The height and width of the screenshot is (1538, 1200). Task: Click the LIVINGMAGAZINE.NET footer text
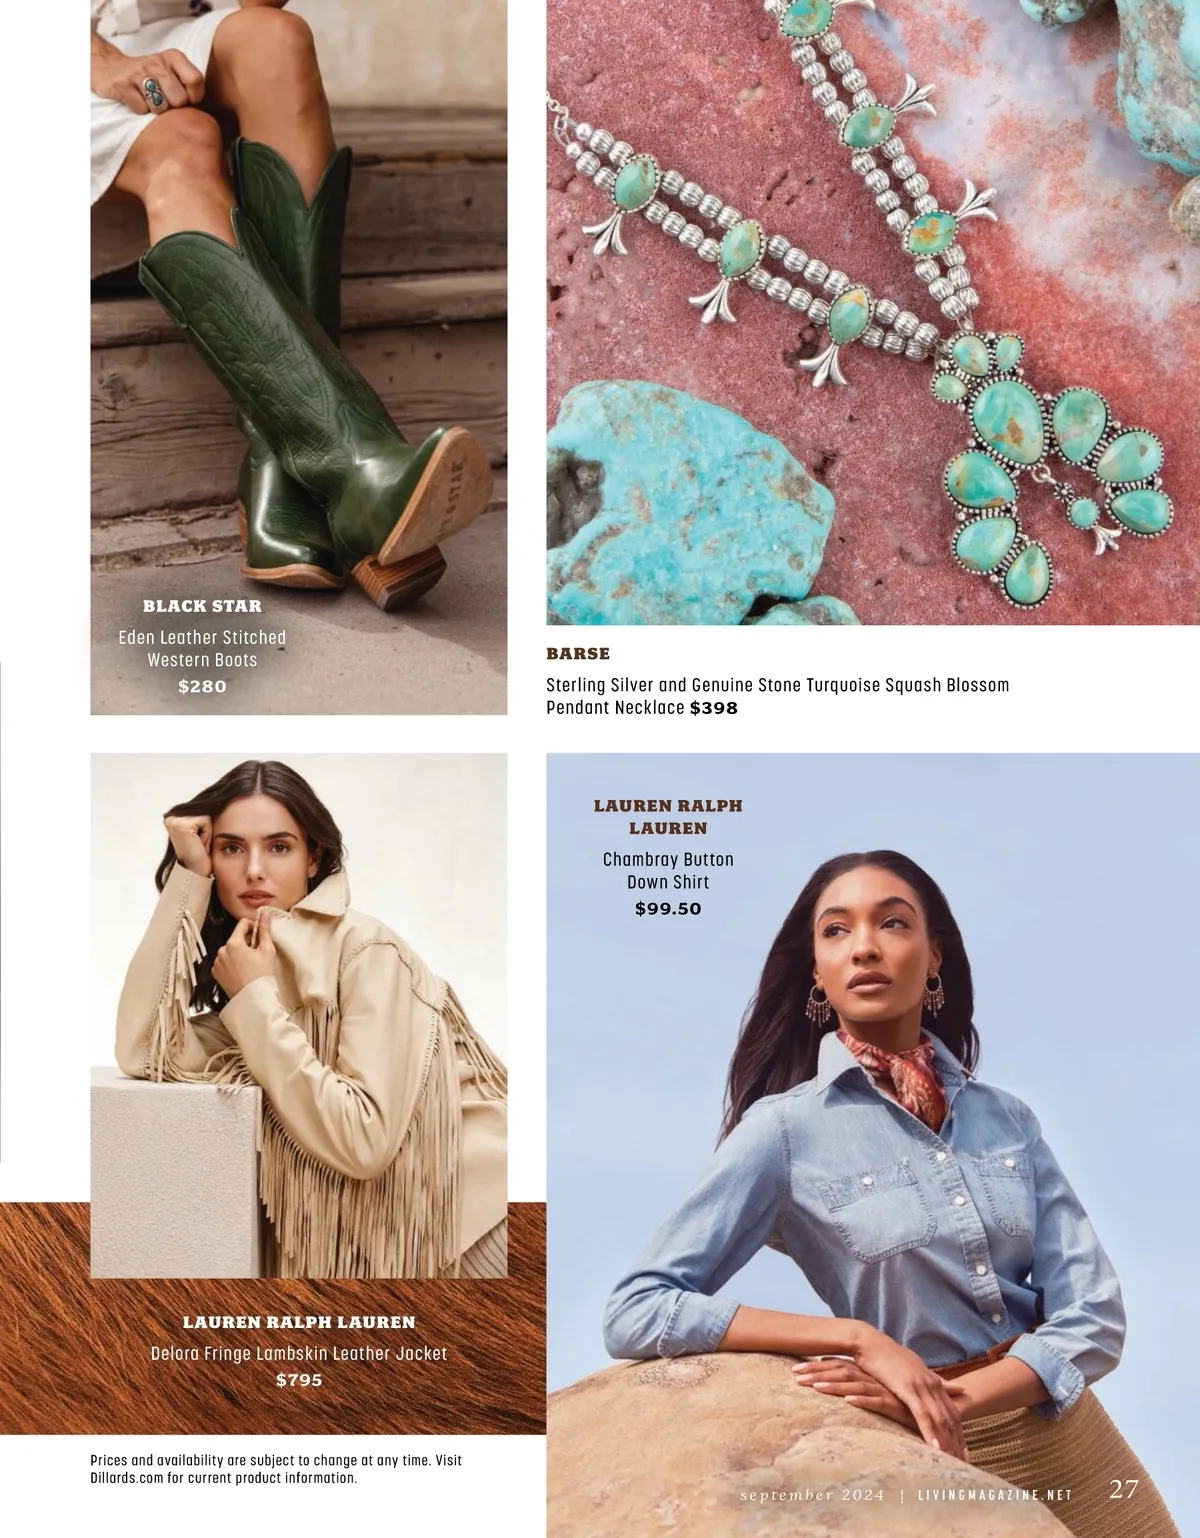[995, 1495]
